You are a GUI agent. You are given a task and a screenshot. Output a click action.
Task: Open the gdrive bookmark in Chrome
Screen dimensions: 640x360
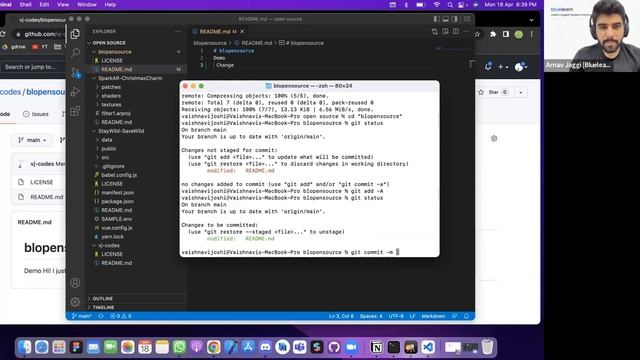click(x=14, y=47)
